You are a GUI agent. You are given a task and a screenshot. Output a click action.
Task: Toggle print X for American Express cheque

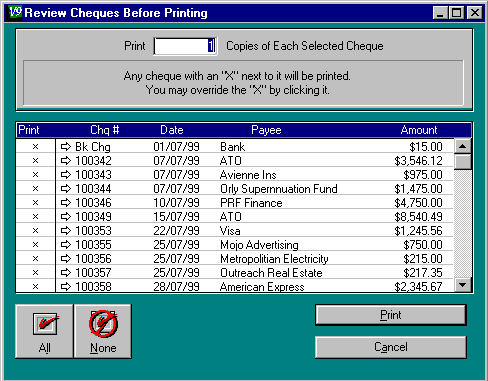click(35, 286)
